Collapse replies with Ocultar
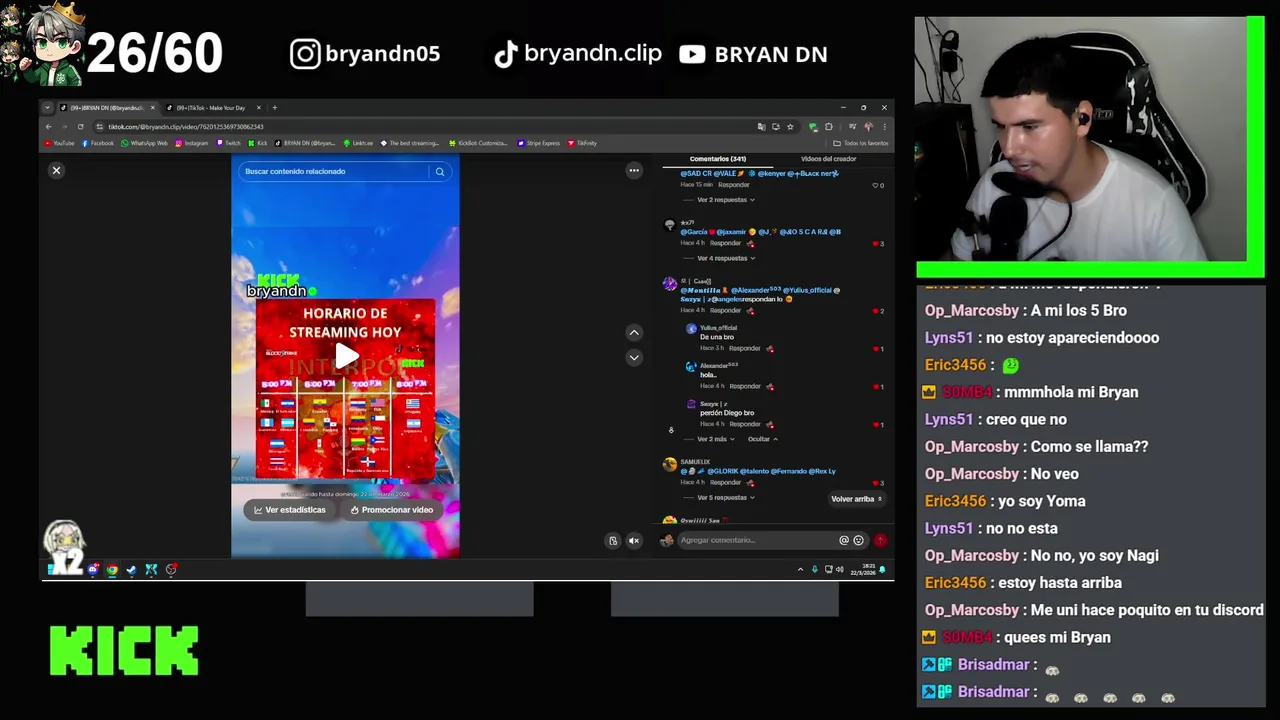Viewport: 1280px width, 720px height. [x=762, y=439]
